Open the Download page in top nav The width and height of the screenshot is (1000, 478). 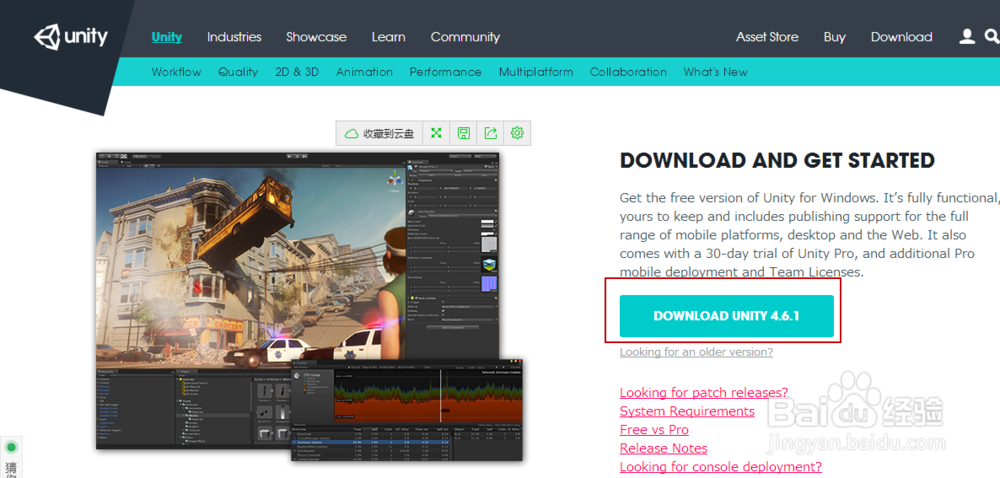[902, 37]
